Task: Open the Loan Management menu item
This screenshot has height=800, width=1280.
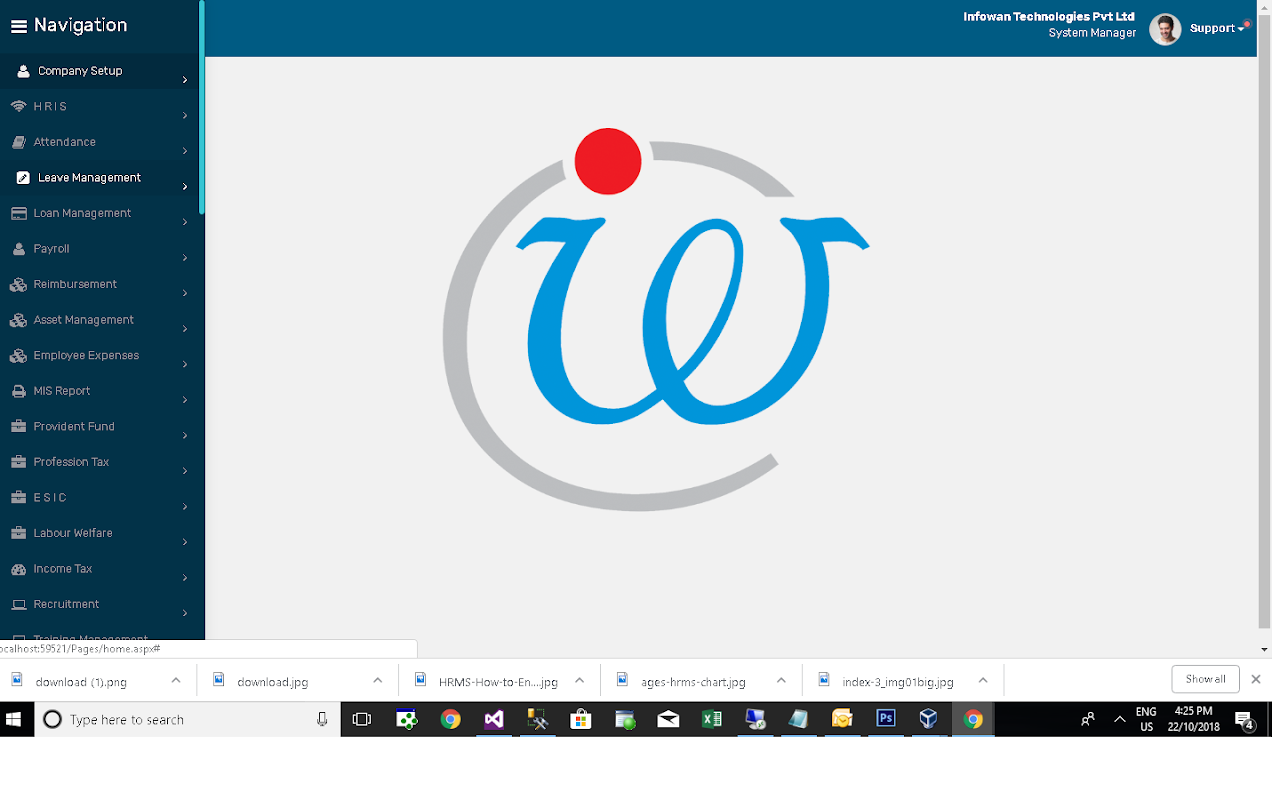Action: click(100, 213)
